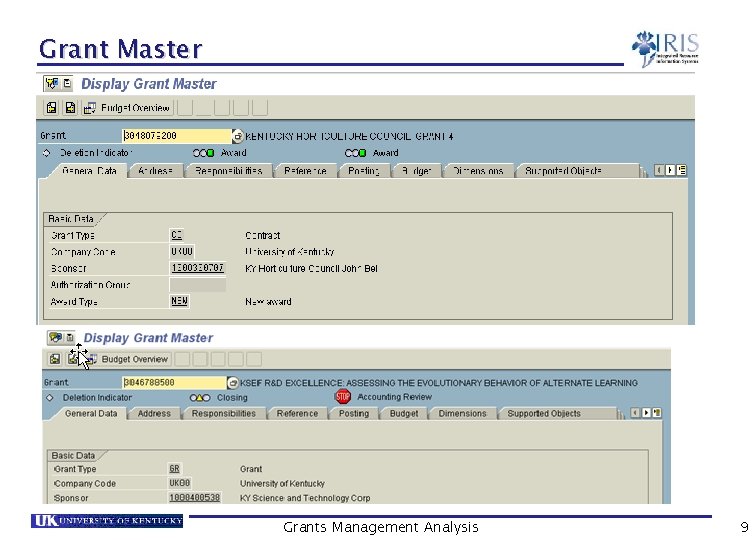Open Budget Overview in the lower Grant Master window

pos(128,359)
